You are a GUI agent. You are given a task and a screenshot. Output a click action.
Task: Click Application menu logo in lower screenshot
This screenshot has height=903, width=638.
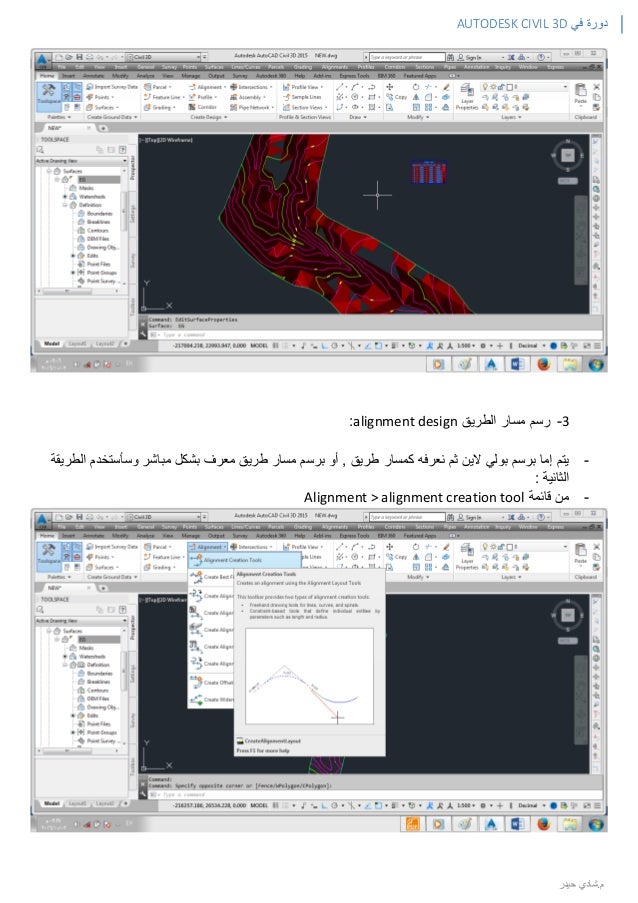43,519
